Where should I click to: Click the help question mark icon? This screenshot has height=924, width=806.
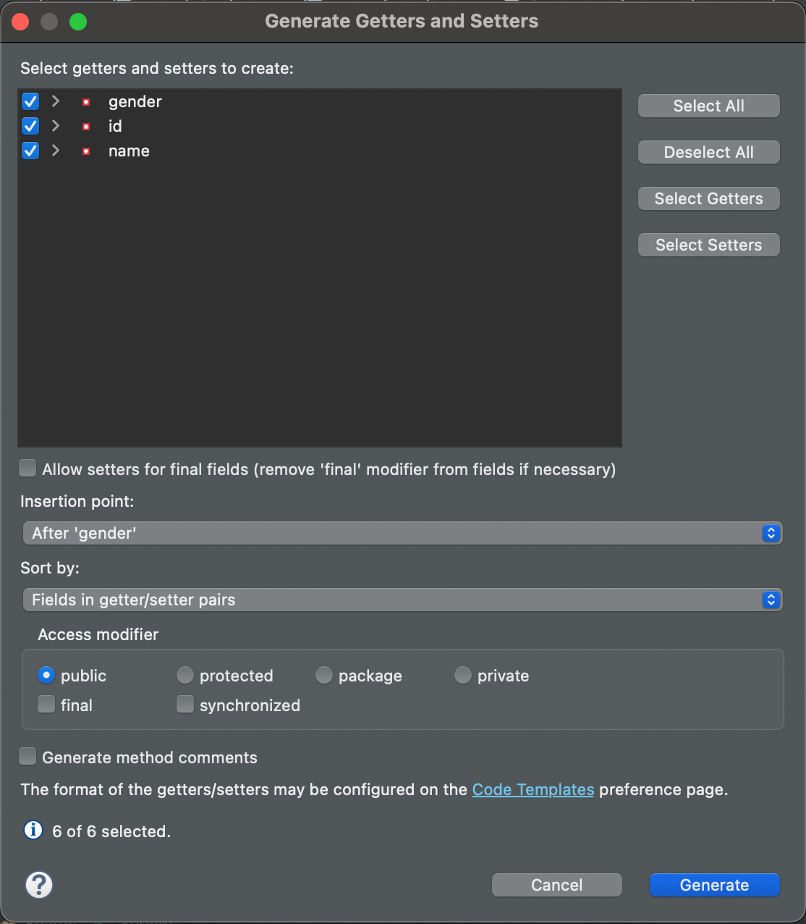pos(39,884)
